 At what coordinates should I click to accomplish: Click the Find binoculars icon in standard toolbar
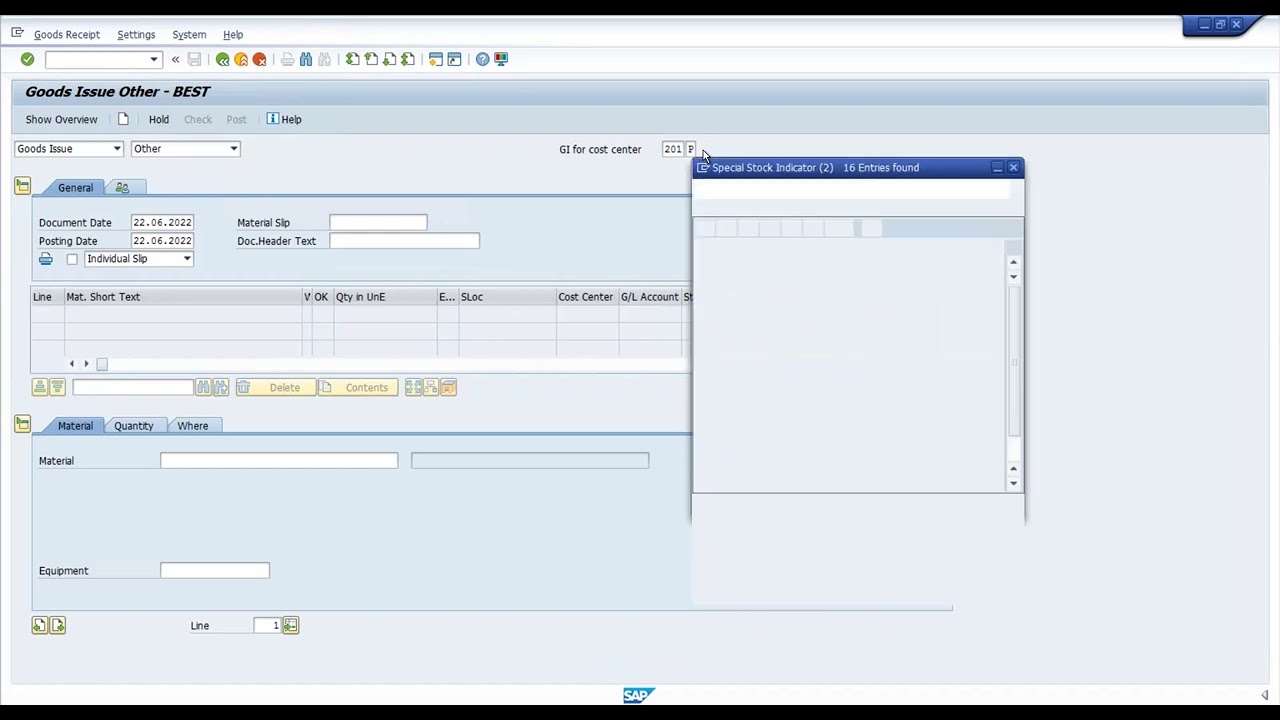[306, 59]
